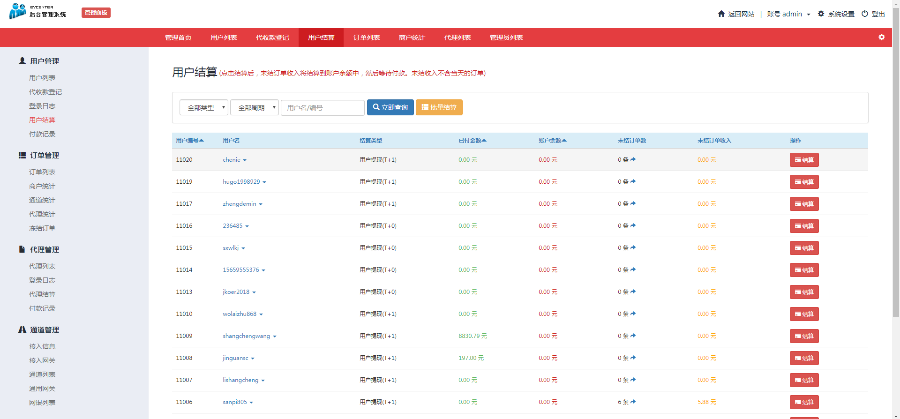Select 订单列表 tab in red navigation bar

coord(366,37)
